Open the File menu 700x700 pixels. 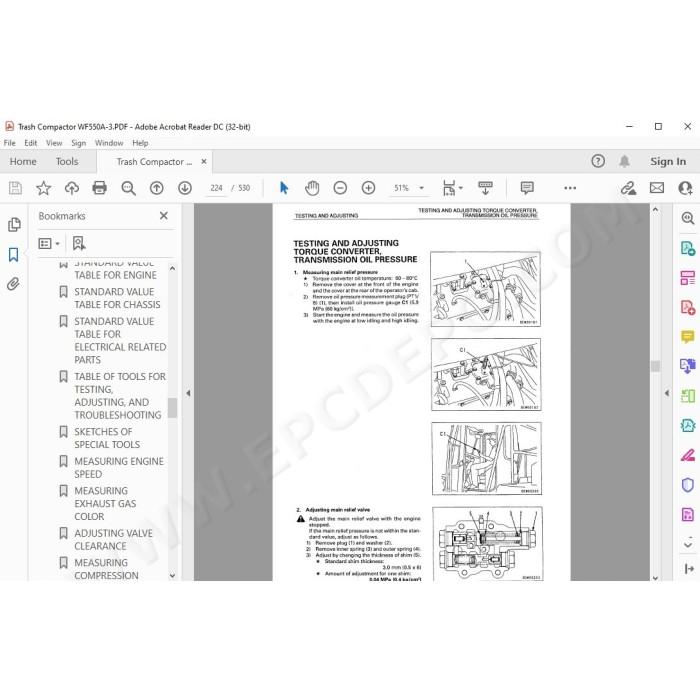[x=9, y=143]
